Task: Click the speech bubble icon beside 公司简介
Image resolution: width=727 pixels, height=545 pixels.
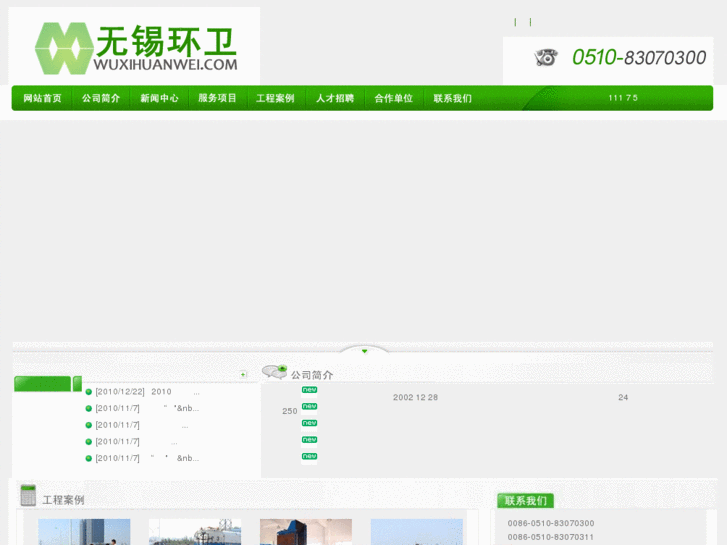Action: (x=275, y=372)
